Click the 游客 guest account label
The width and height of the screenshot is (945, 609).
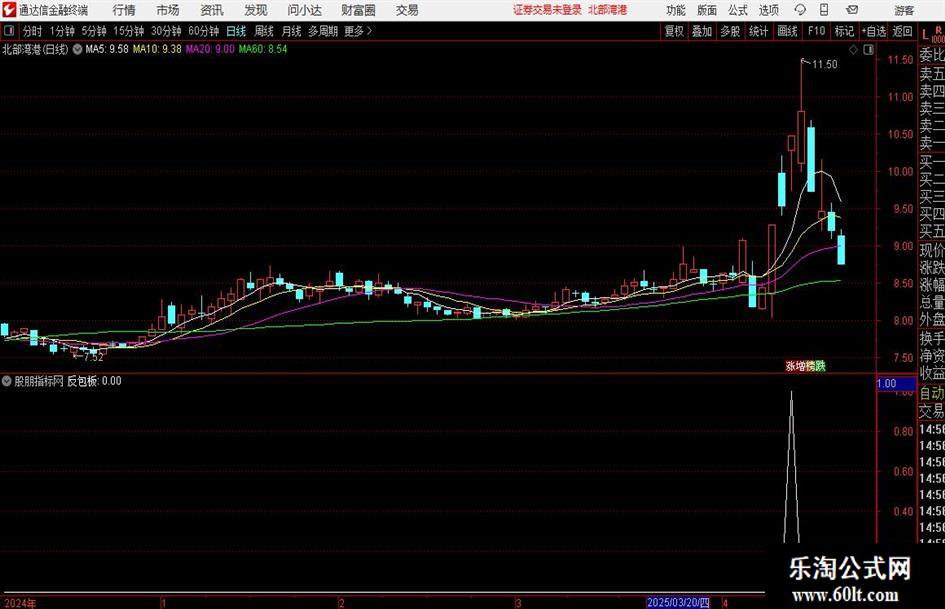[x=904, y=10]
